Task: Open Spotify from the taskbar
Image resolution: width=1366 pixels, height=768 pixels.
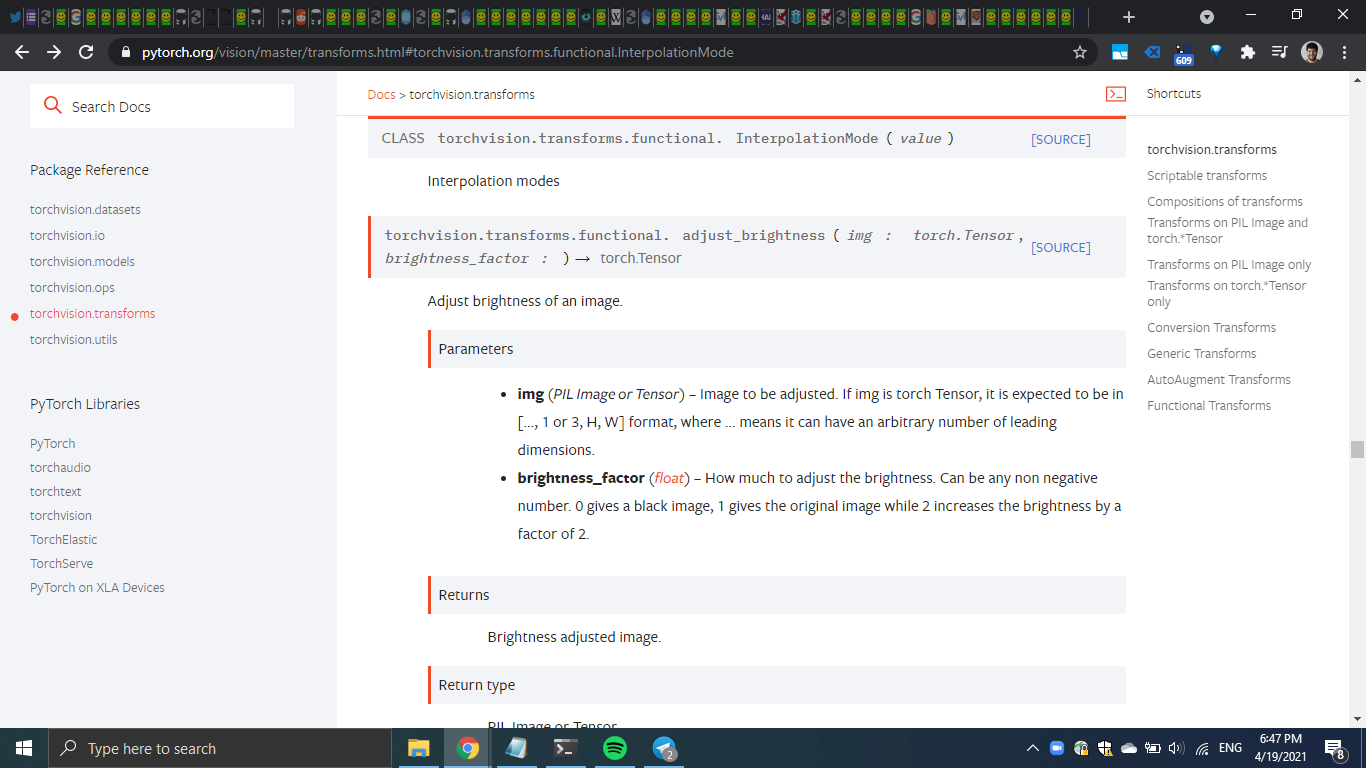Action: pyautogui.click(x=614, y=747)
